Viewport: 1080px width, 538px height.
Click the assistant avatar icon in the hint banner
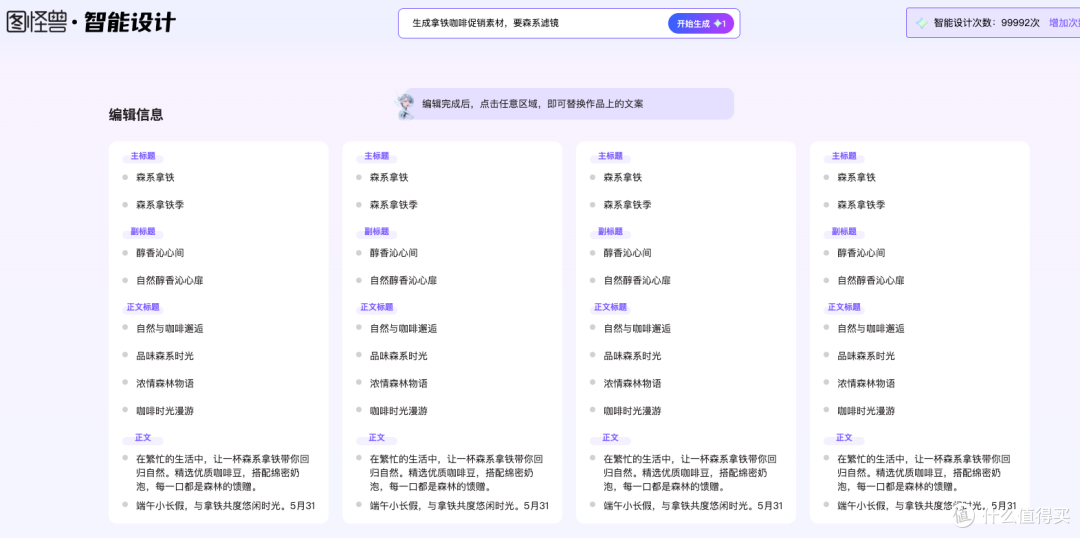click(x=405, y=105)
